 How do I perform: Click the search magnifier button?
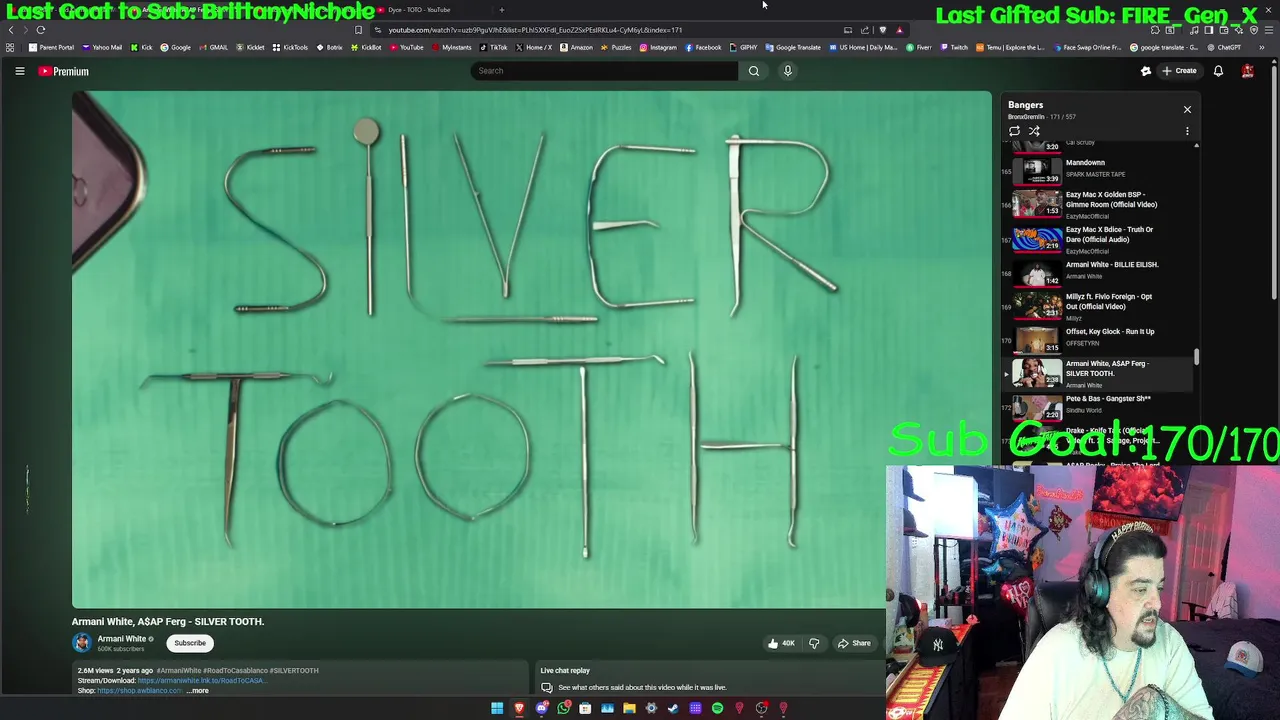[754, 71]
